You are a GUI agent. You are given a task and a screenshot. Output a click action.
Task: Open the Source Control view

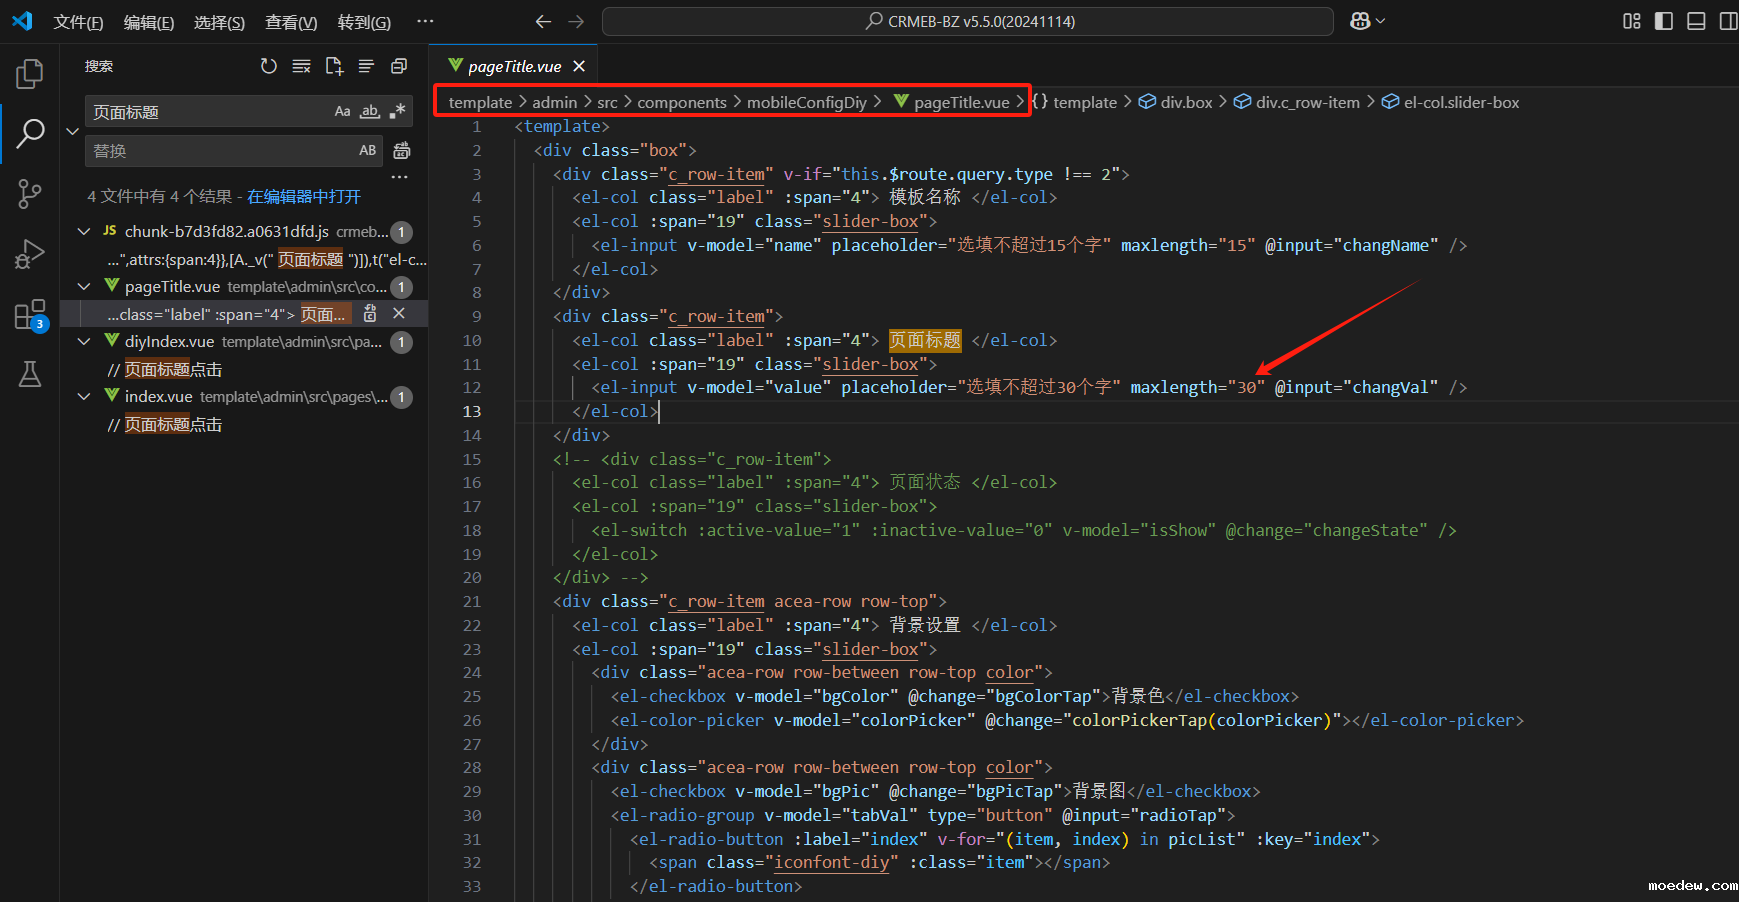tap(30, 194)
